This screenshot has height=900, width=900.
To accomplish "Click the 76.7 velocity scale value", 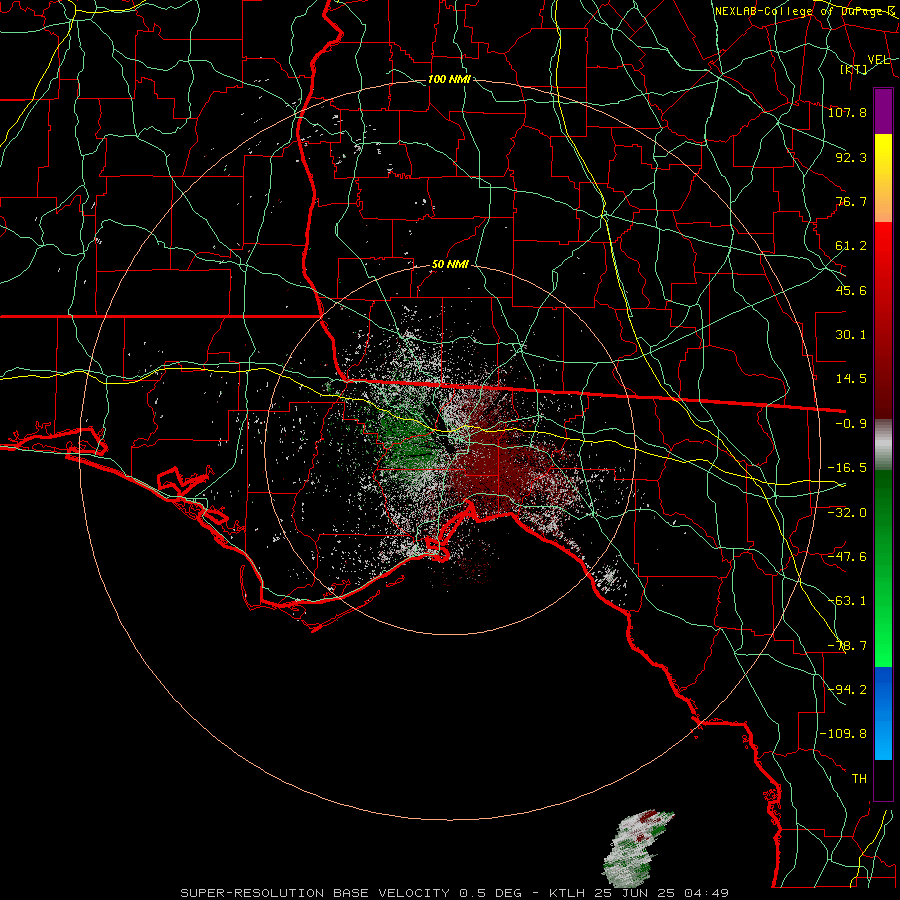I will pyautogui.click(x=851, y=201).
